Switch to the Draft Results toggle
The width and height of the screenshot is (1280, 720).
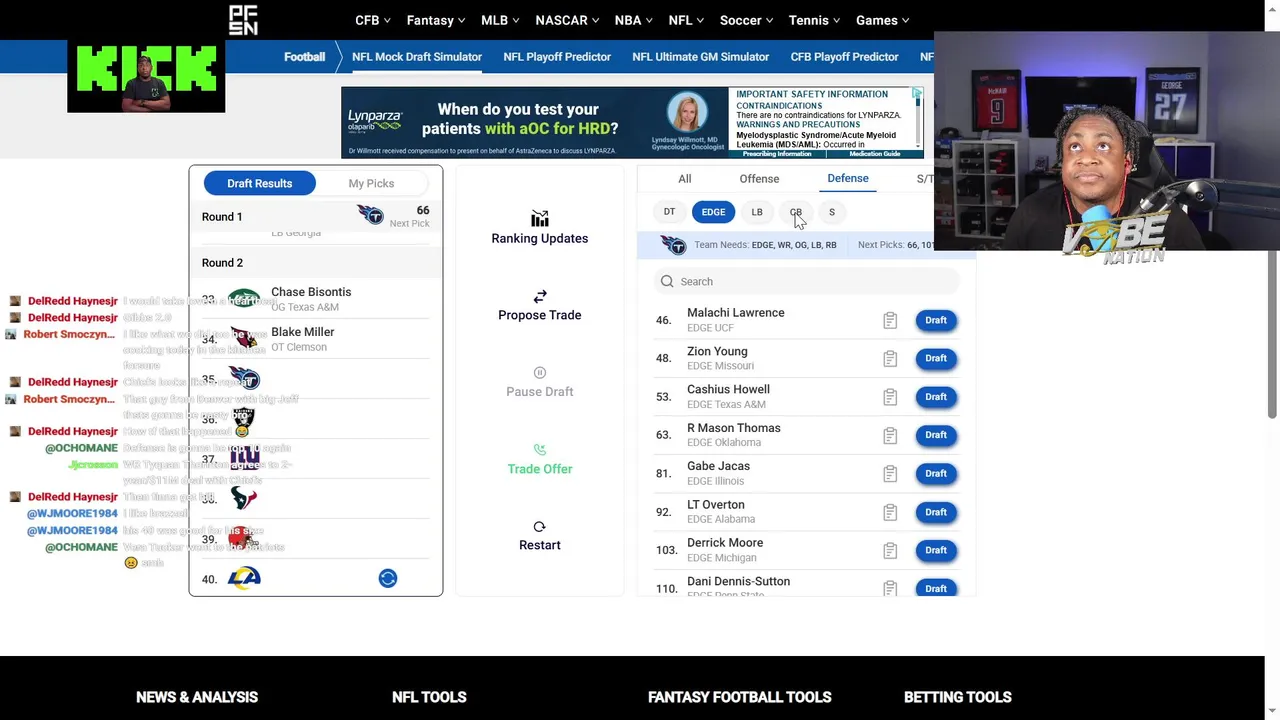coord(260,183)
